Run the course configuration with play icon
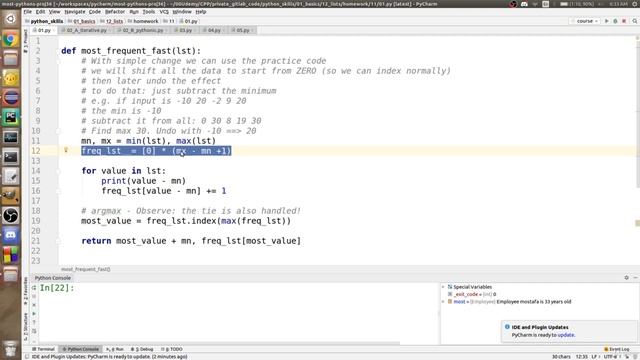Screen dimensions: 640x360 [607, 21]
